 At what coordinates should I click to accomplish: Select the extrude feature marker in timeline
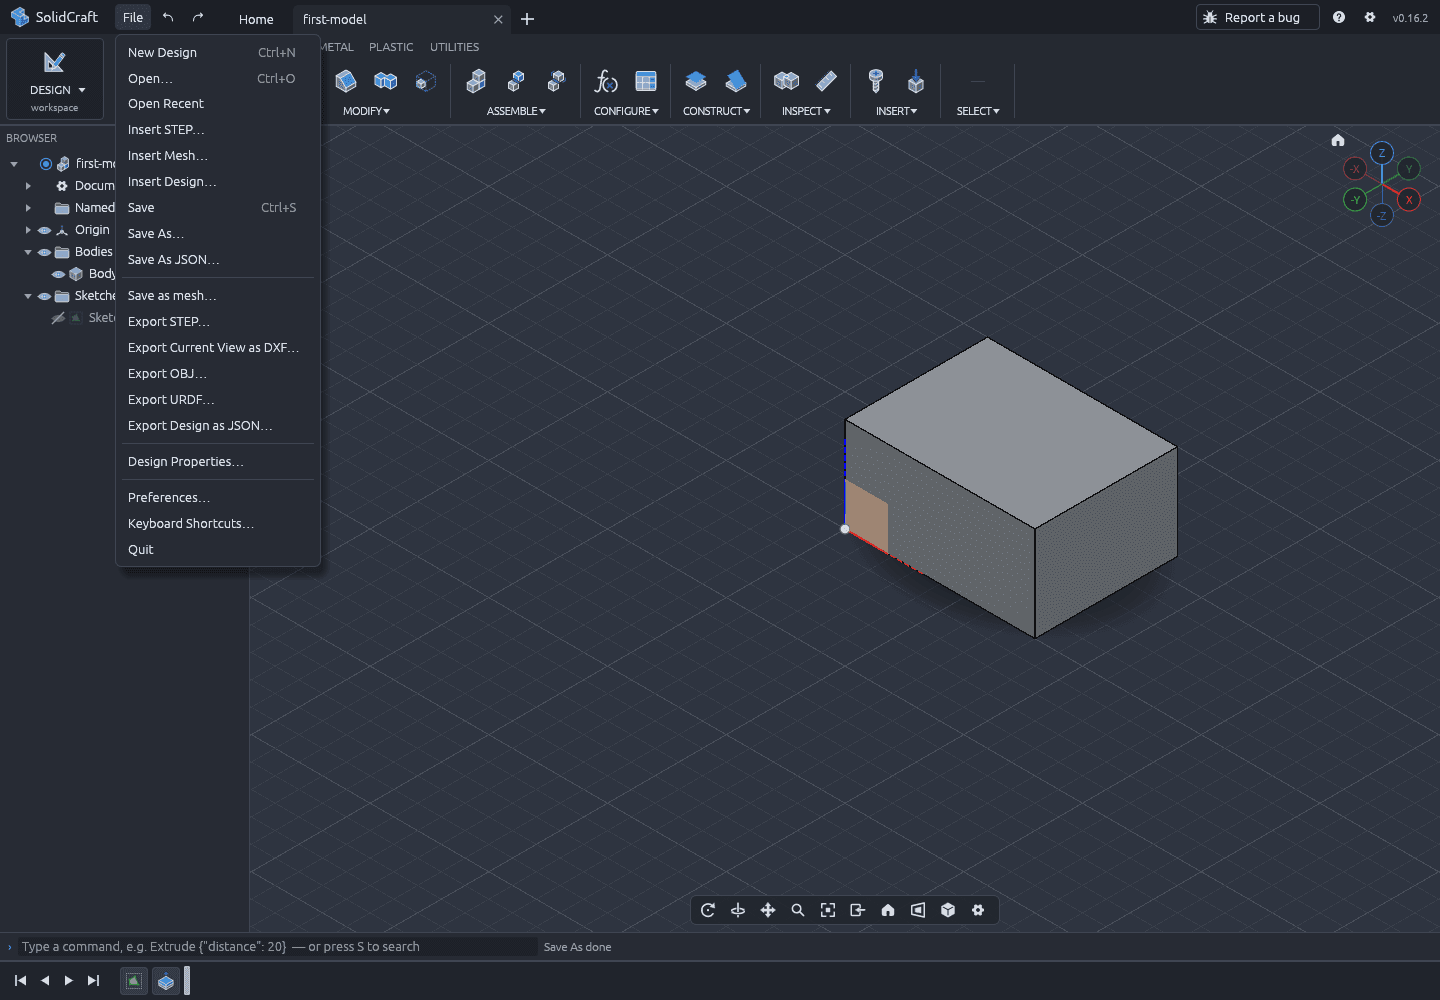coord(166,981)
